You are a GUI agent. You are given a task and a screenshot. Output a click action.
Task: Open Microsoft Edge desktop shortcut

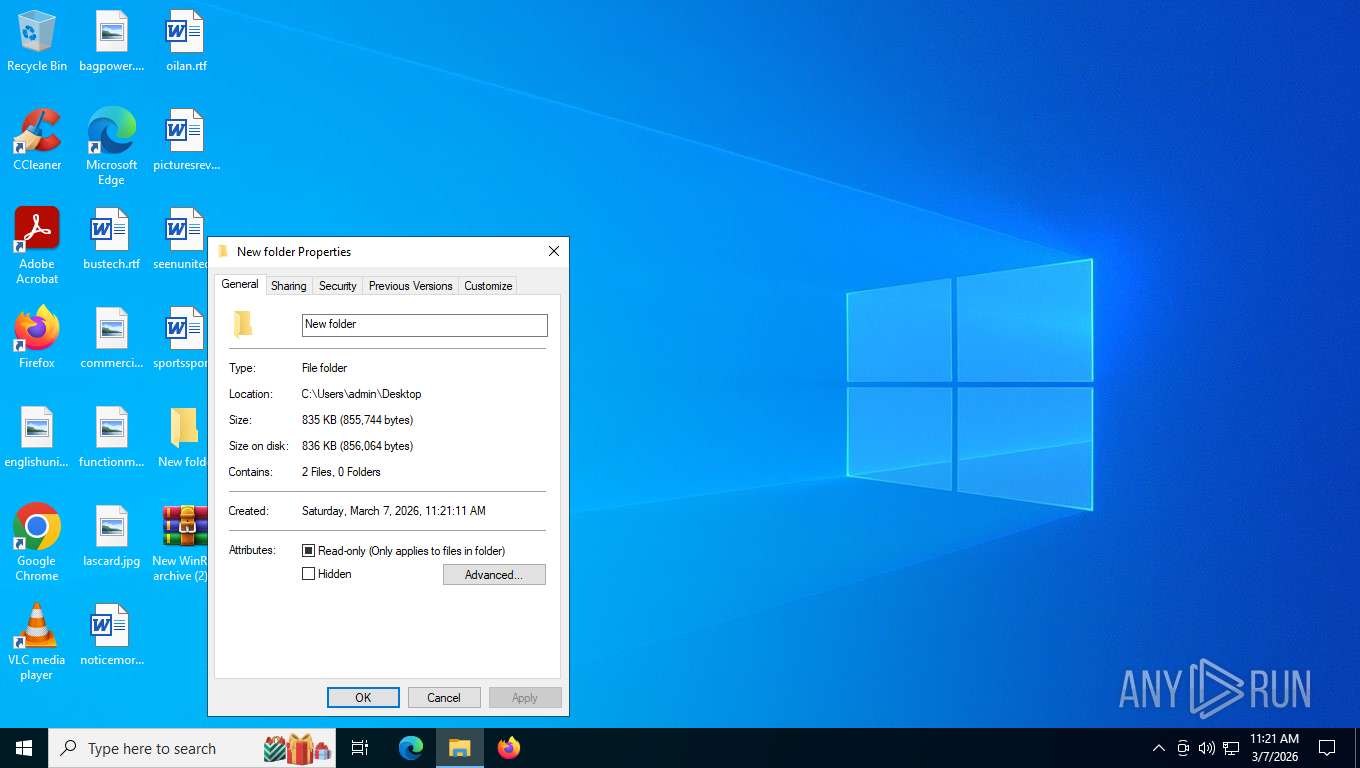pos(112,147)
